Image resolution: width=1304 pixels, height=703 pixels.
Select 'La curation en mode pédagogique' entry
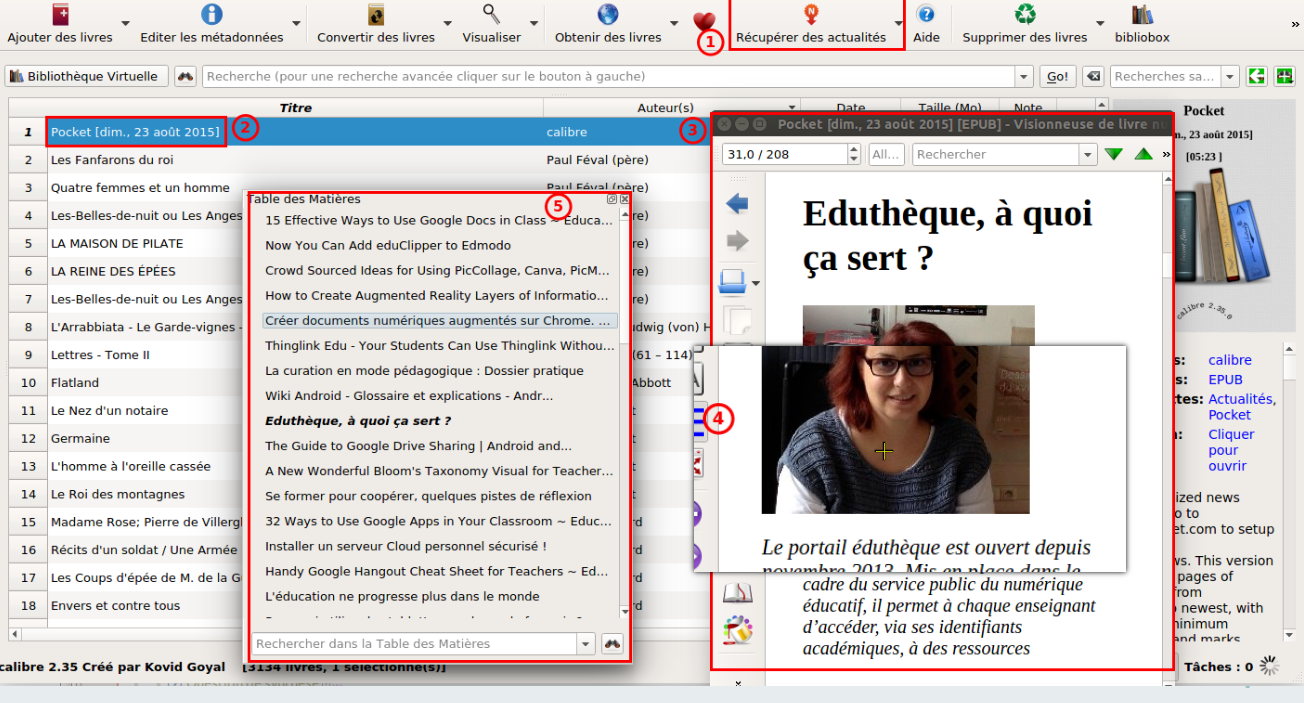click(x=424, y=371)
